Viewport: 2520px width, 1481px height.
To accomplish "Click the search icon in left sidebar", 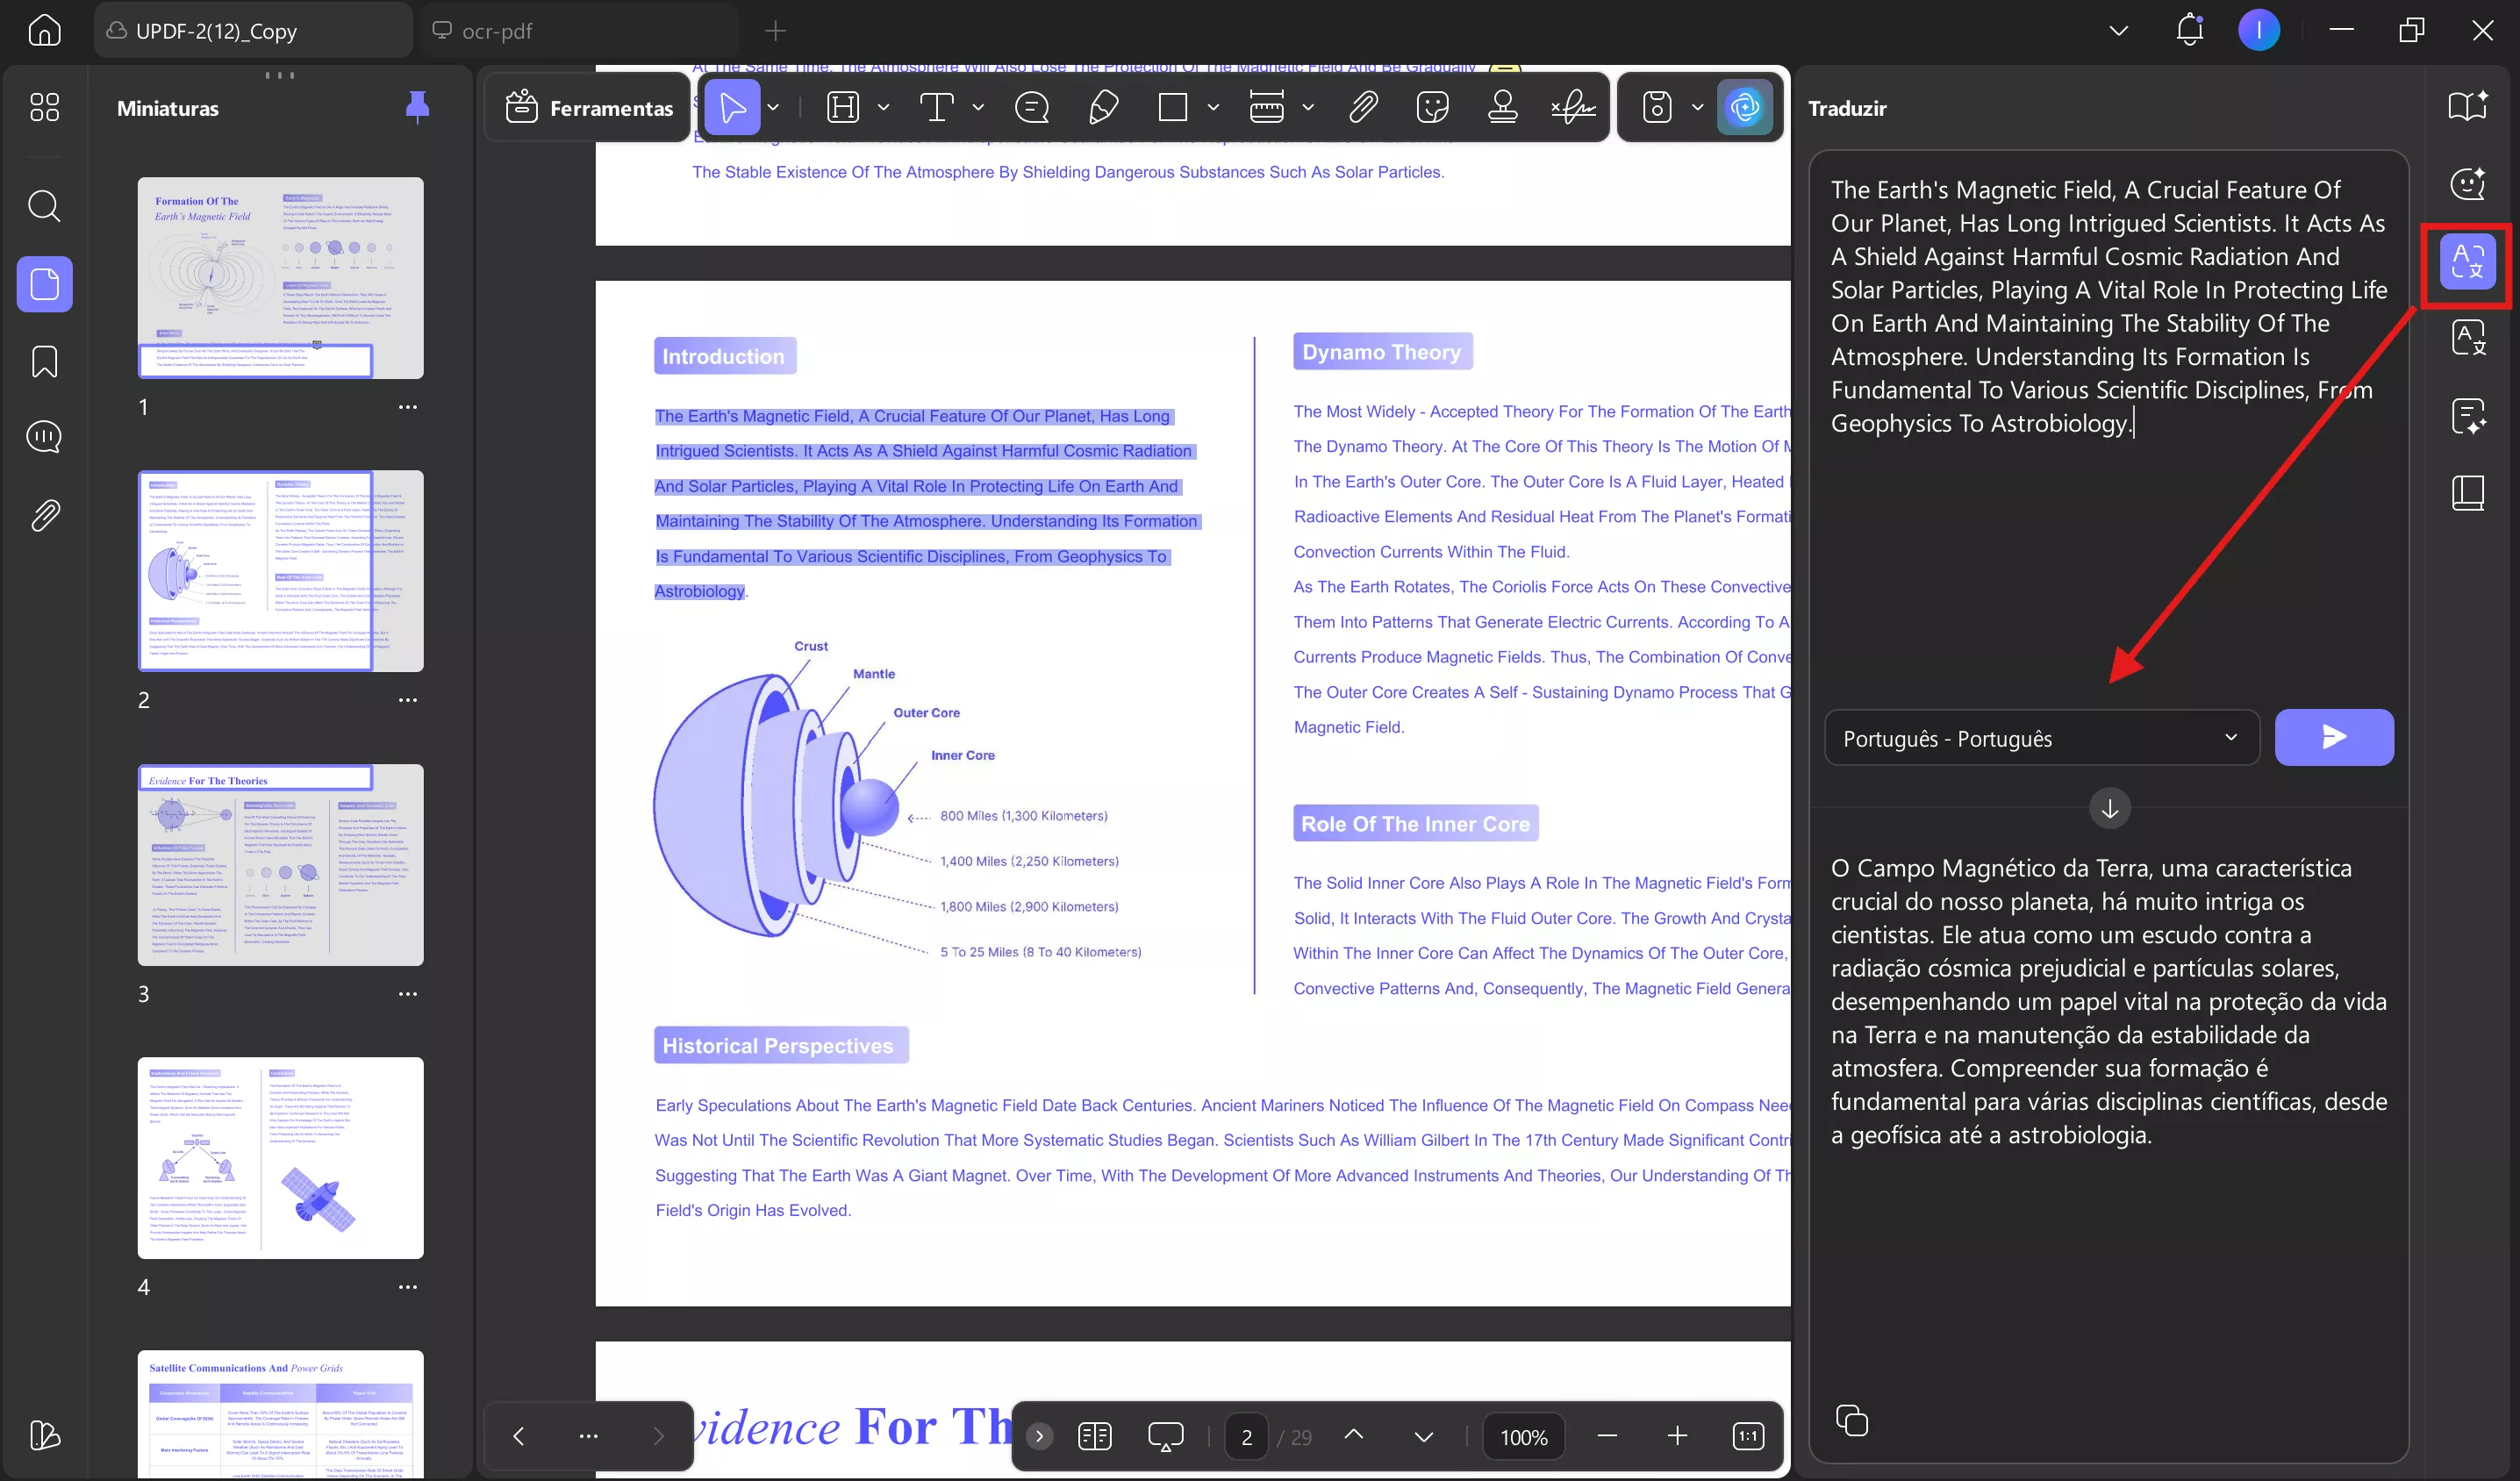I will [x=44, y=206].
